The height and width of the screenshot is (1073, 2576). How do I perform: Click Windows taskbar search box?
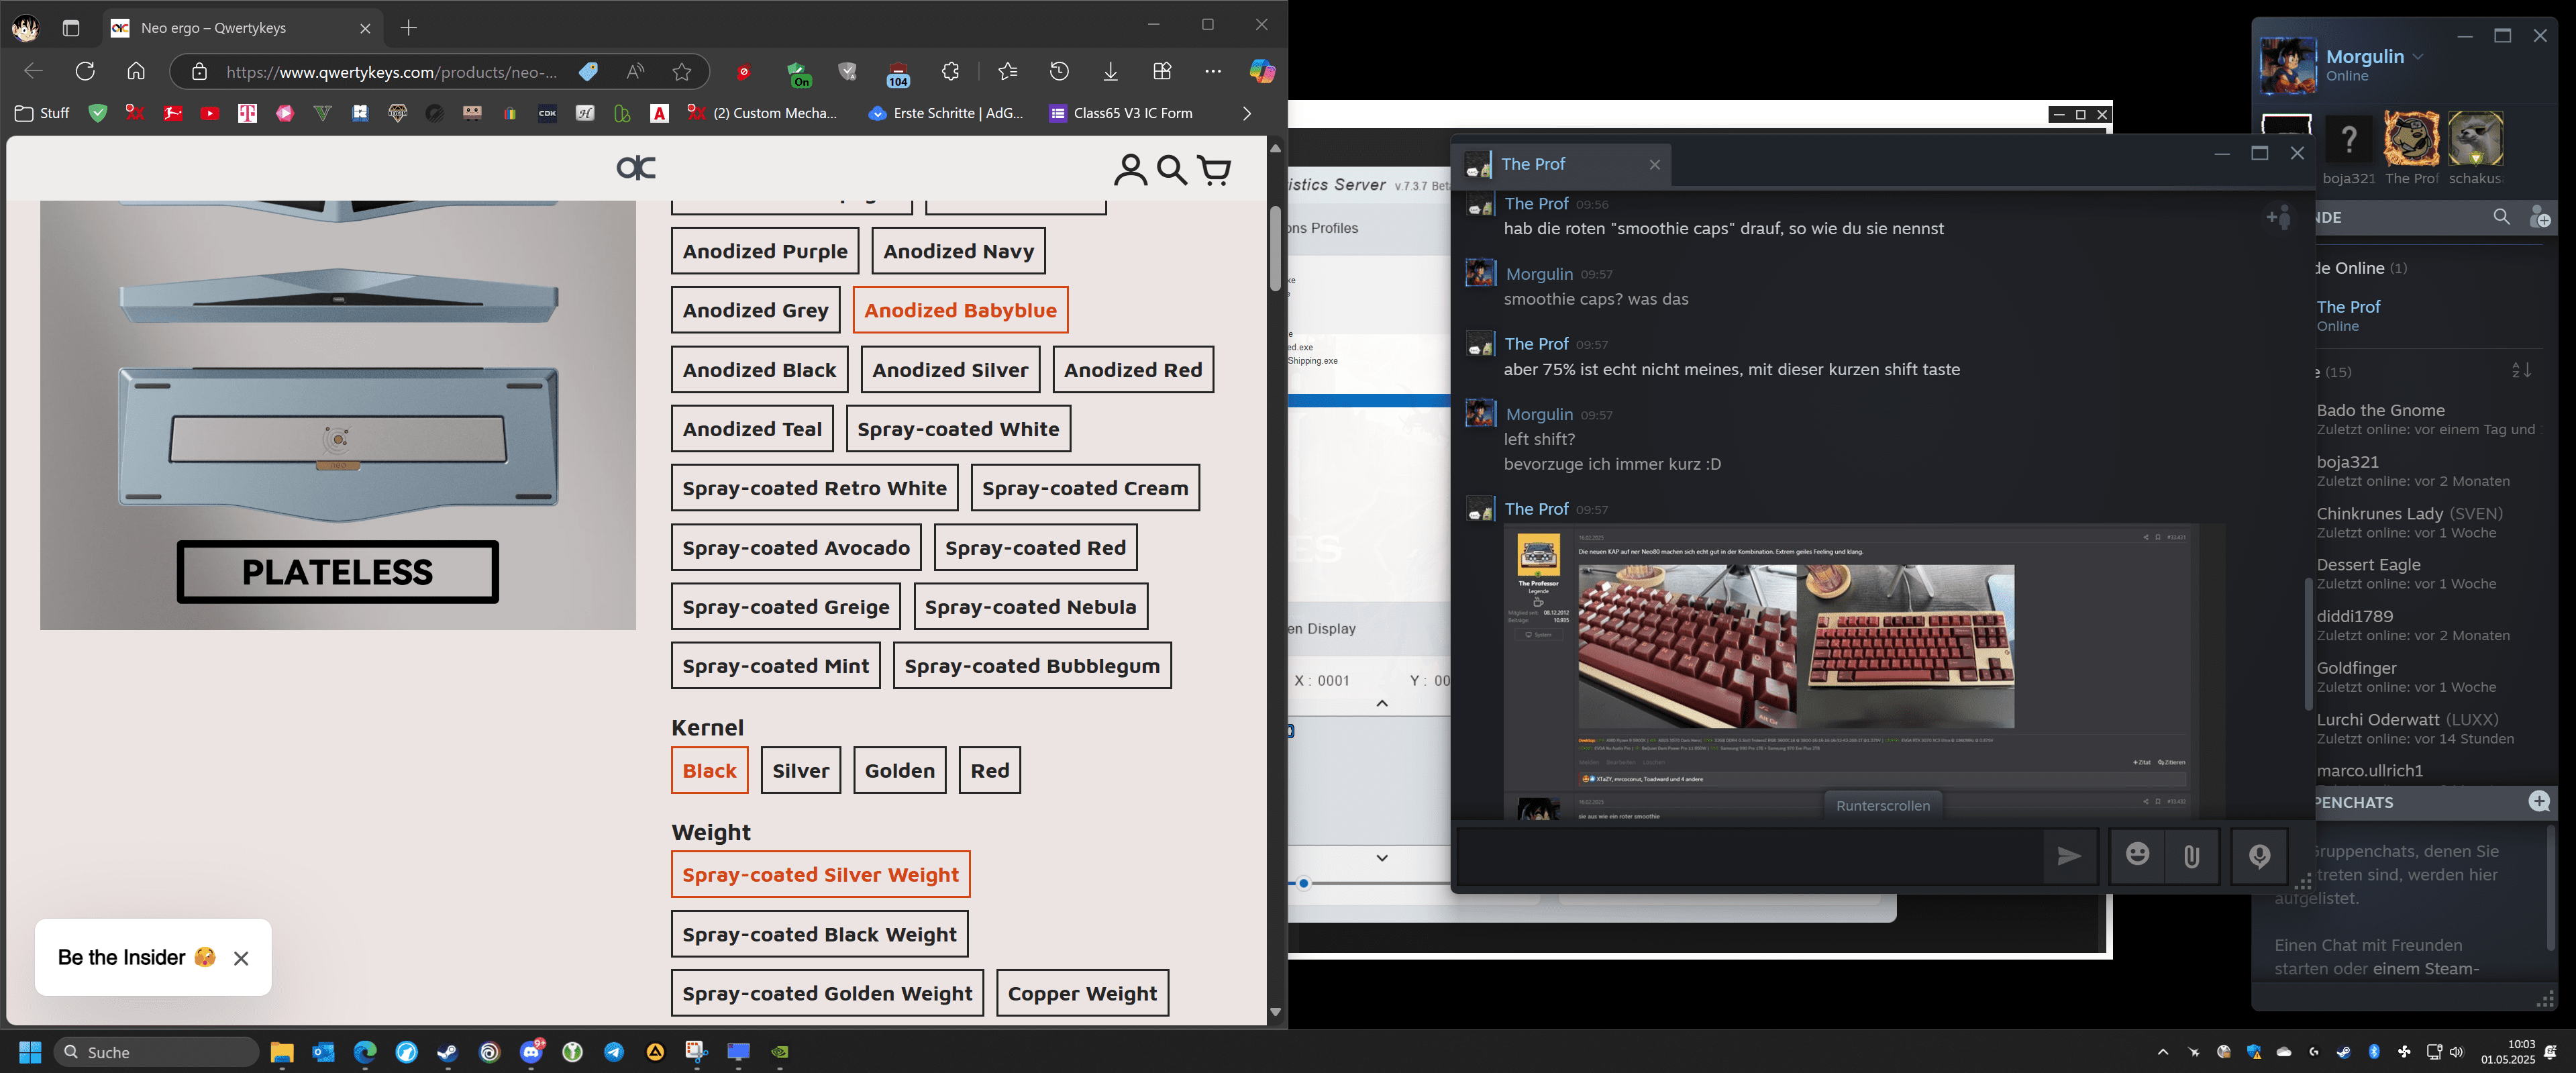tap(156, 1052)
